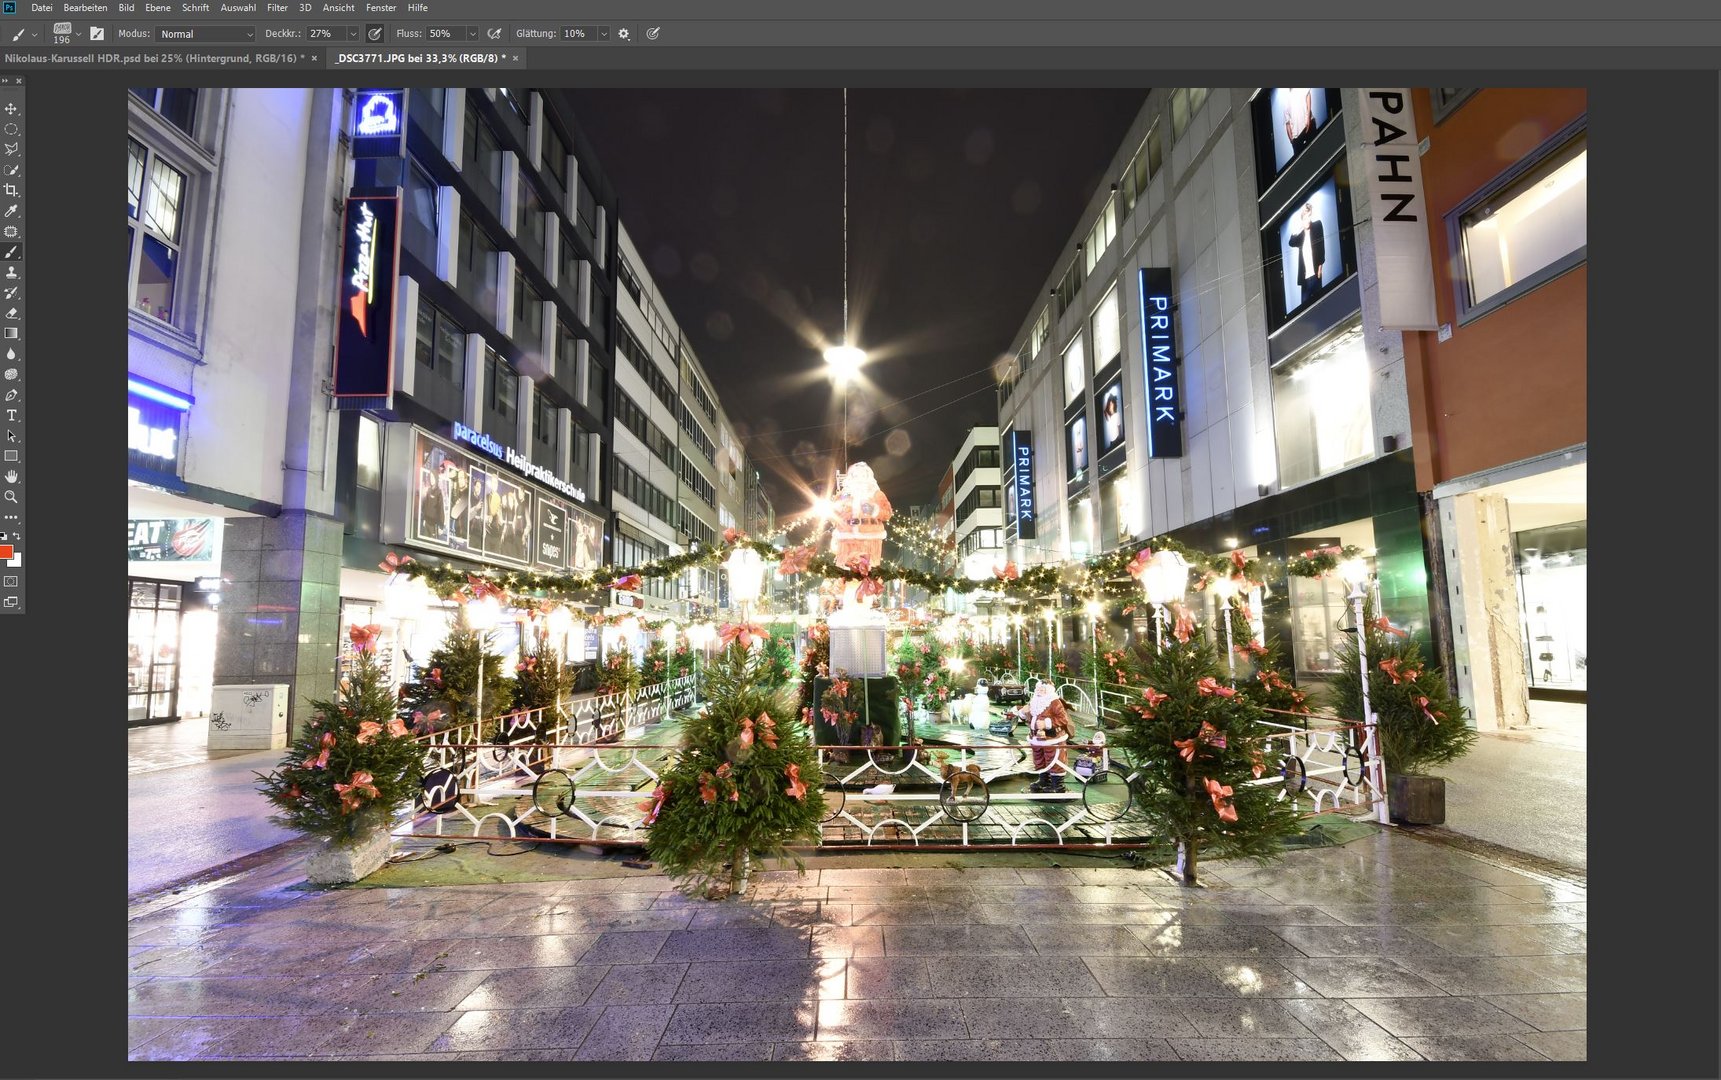Click the Photoshop Ps logo icon
Screen dimensions: 1721x1080
pos(9,7)
